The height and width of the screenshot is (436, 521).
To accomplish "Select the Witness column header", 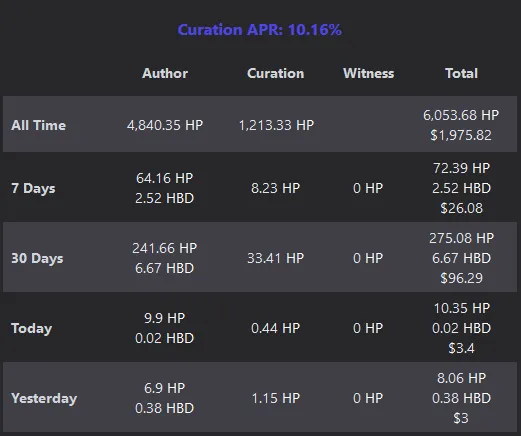I will pos(369,73).
